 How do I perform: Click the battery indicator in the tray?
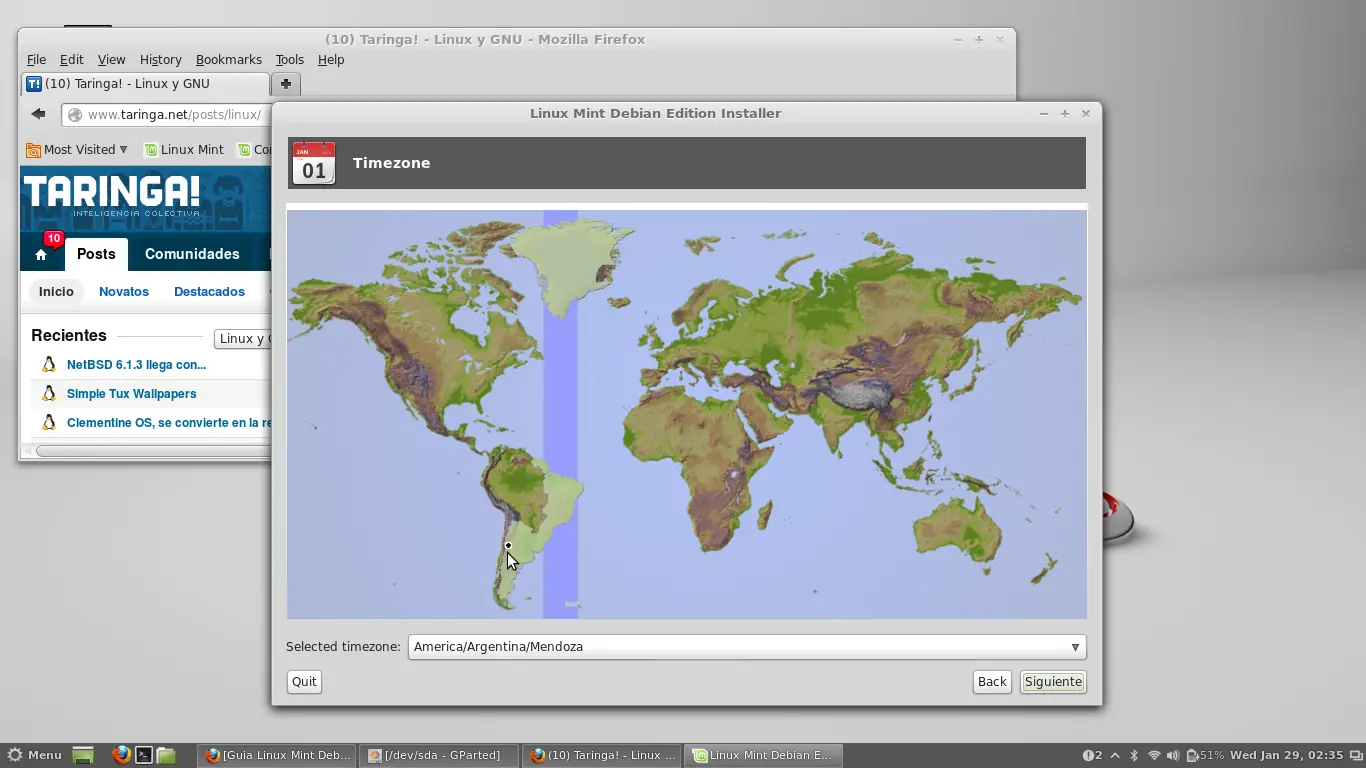pos(1204,755)
